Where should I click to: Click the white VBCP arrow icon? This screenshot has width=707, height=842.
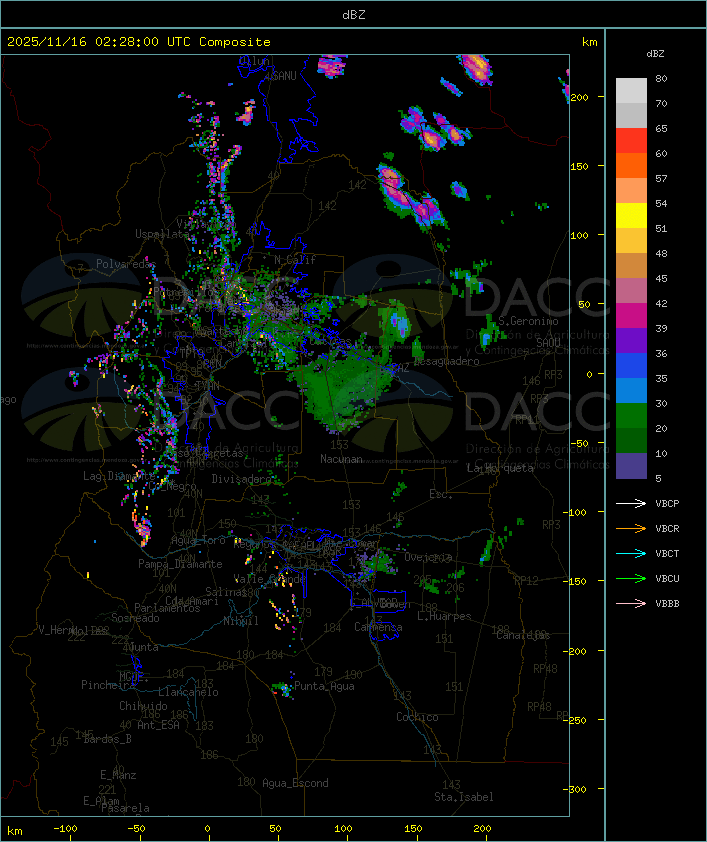[x=631, y=503]
